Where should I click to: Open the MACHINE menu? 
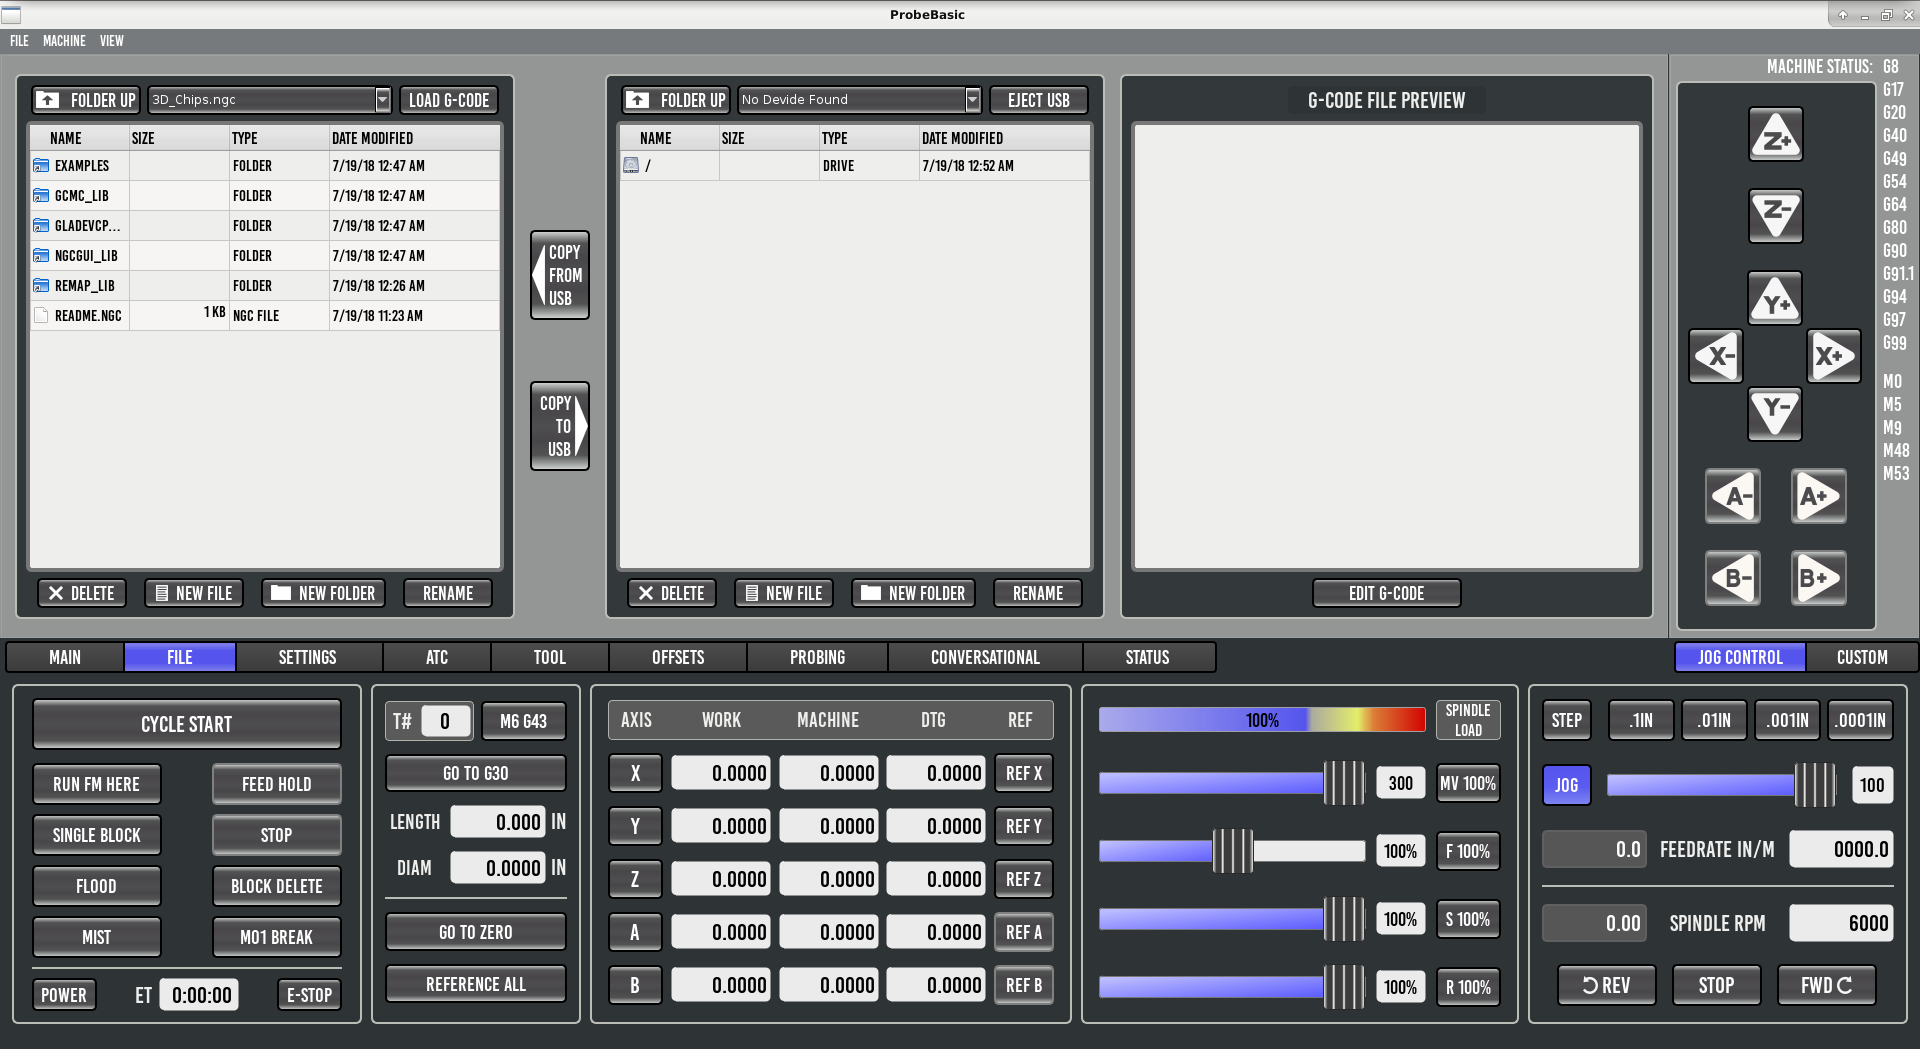pos(64,41)
